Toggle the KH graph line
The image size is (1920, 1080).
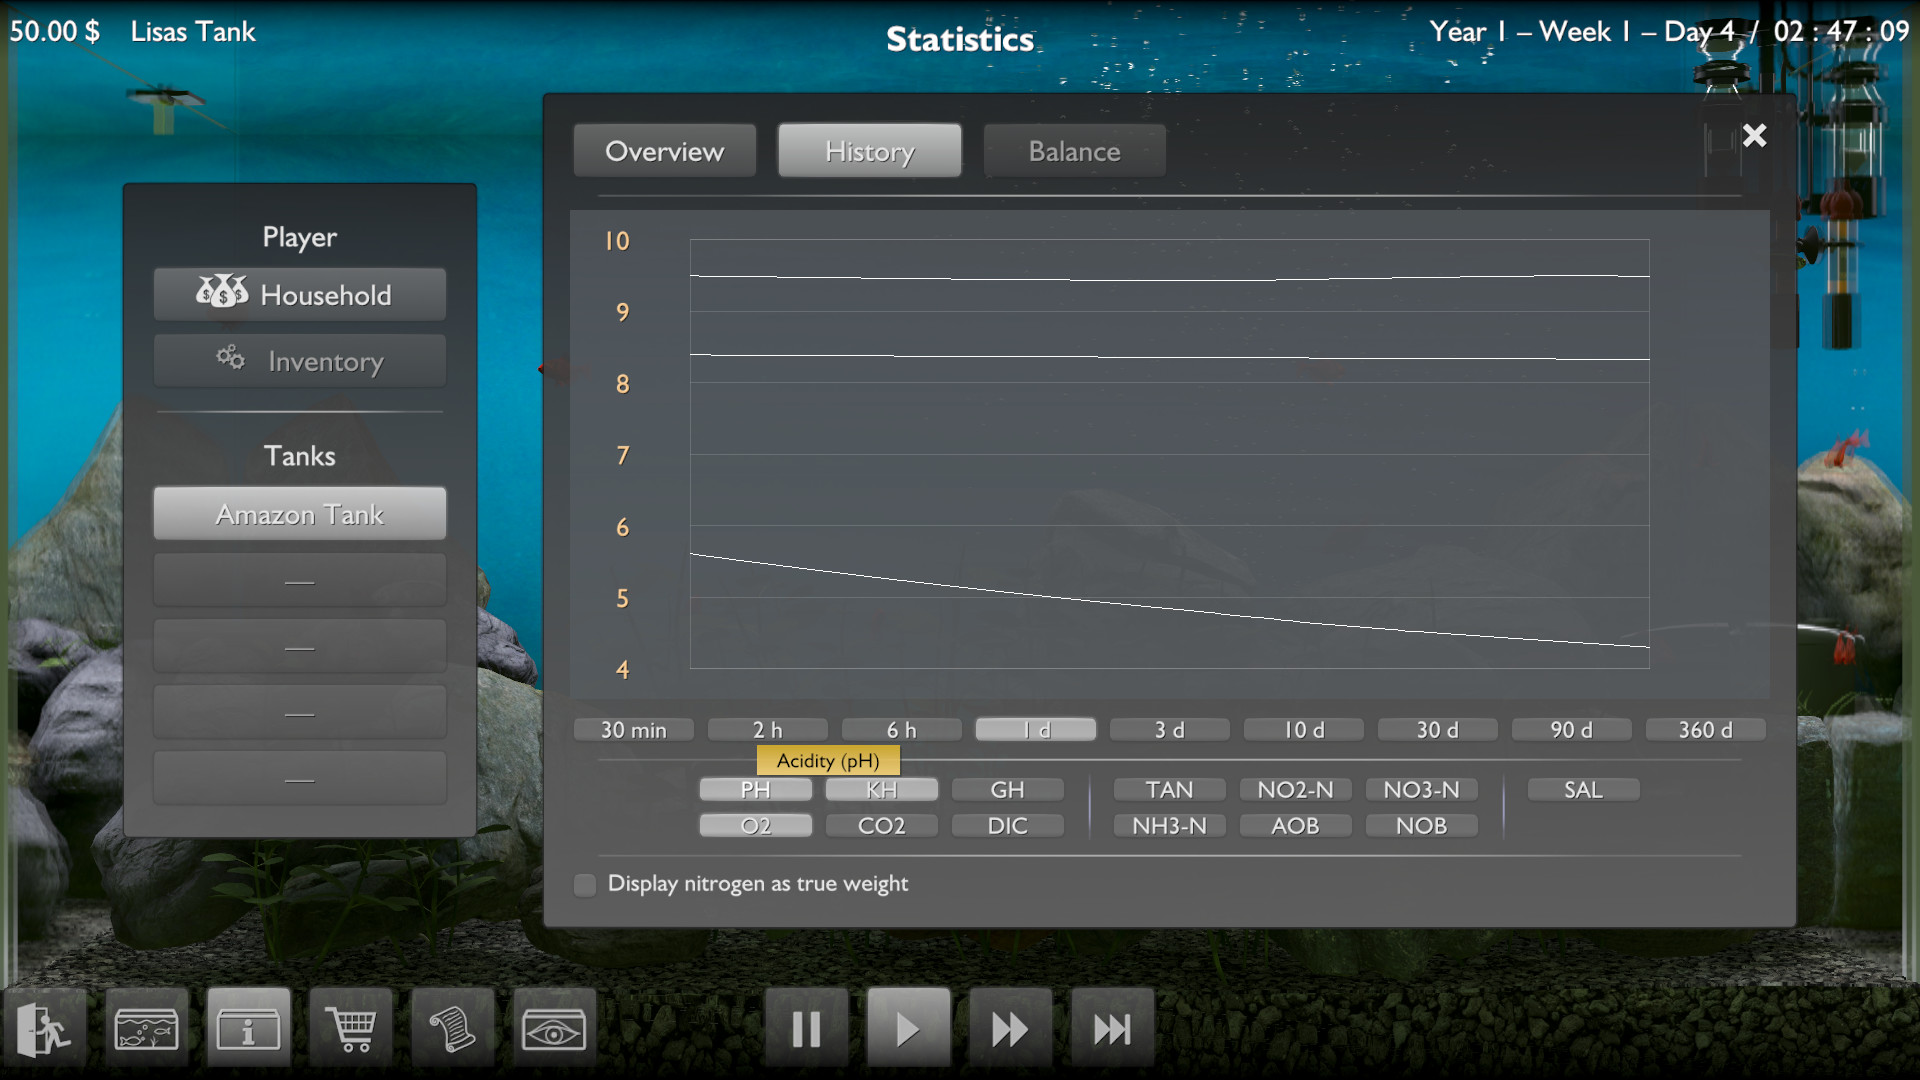881,789
